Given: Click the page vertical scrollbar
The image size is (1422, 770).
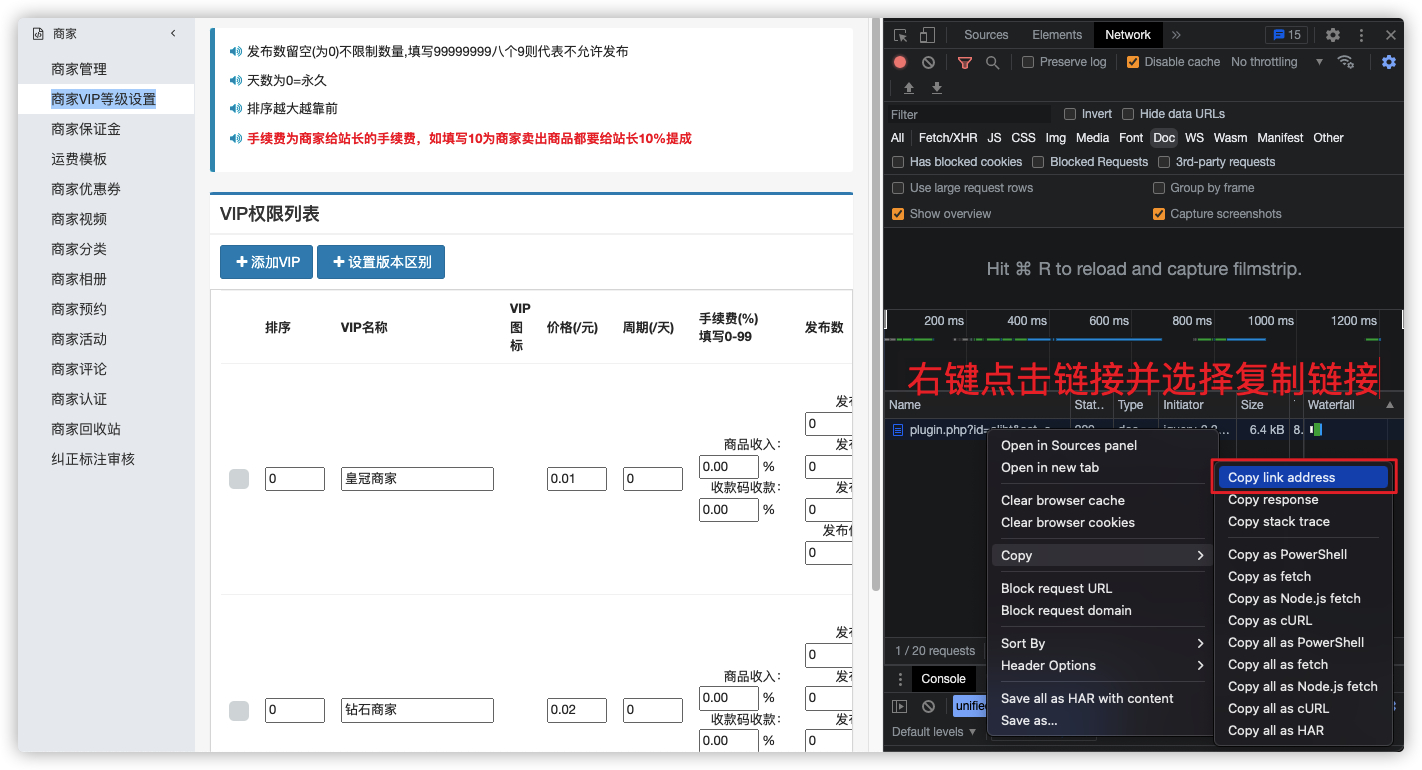Looking at the screenshot, I should [876, 305].
